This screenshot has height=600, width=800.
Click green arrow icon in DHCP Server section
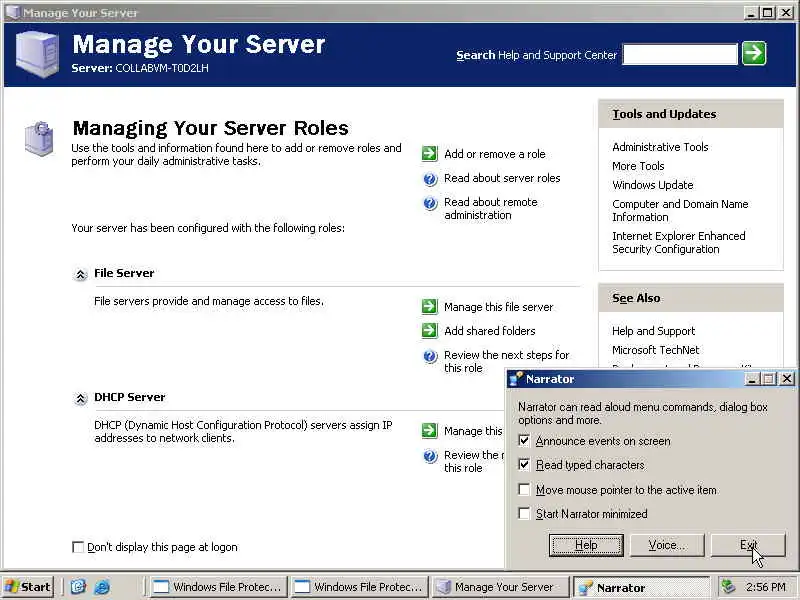[x=430, y=431]
